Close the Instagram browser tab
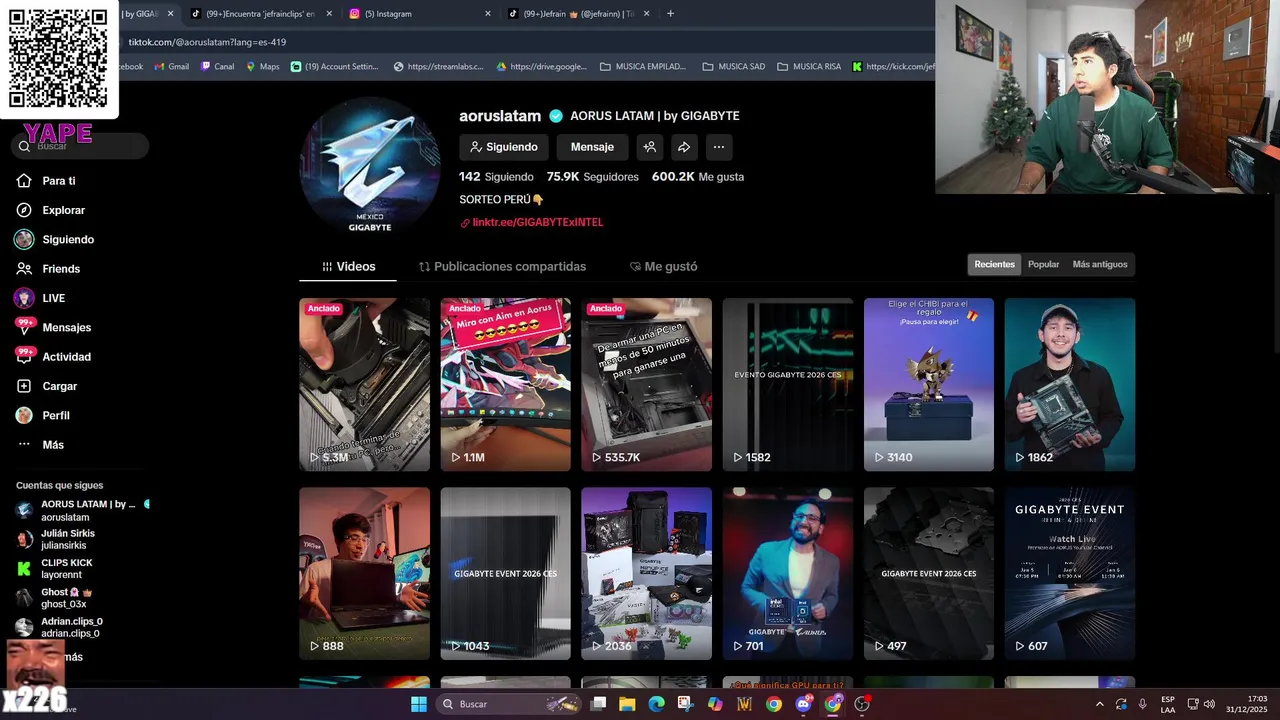The height and width of the screenshot is (720, 1280). tap(488, 14)
